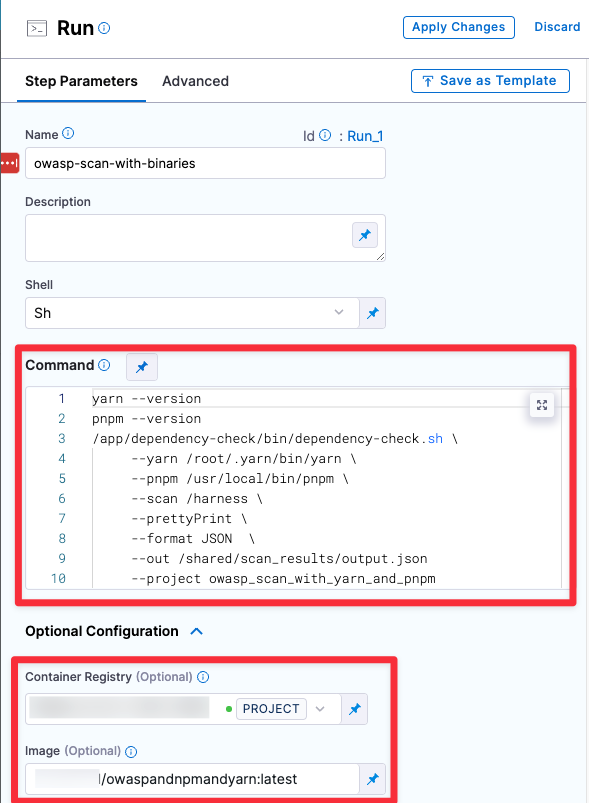Expand the command editor to fullscreen

point(541,405)
